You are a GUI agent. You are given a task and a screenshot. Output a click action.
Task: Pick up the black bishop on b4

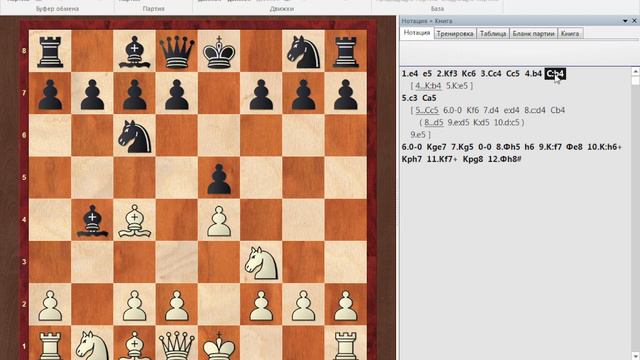point(92,220)
